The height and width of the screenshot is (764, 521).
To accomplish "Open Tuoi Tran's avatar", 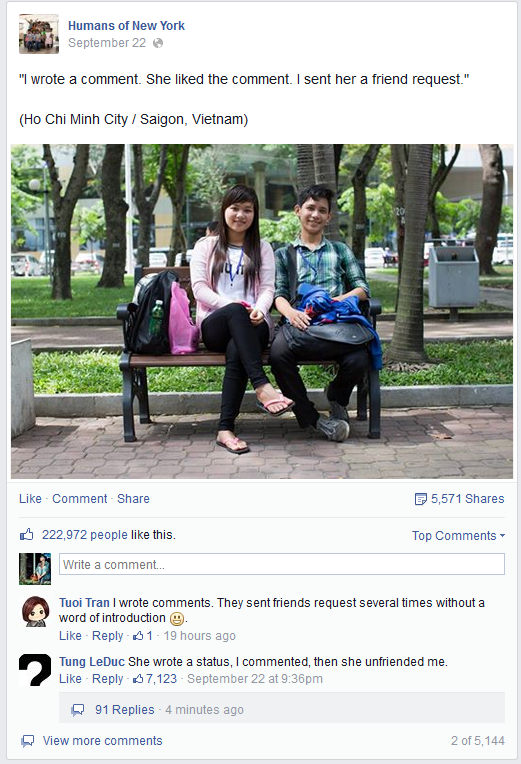I will point(36,611).
